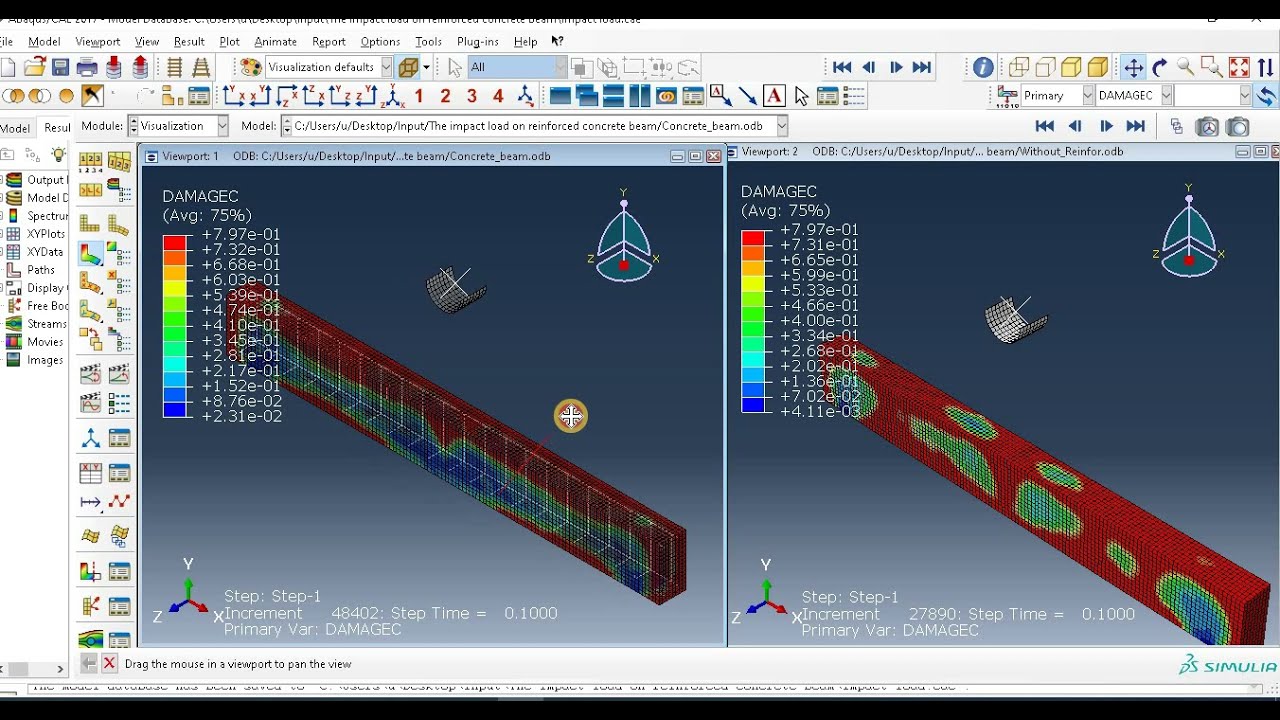
Task: Apply saved custom view 3
Action: 472,96
